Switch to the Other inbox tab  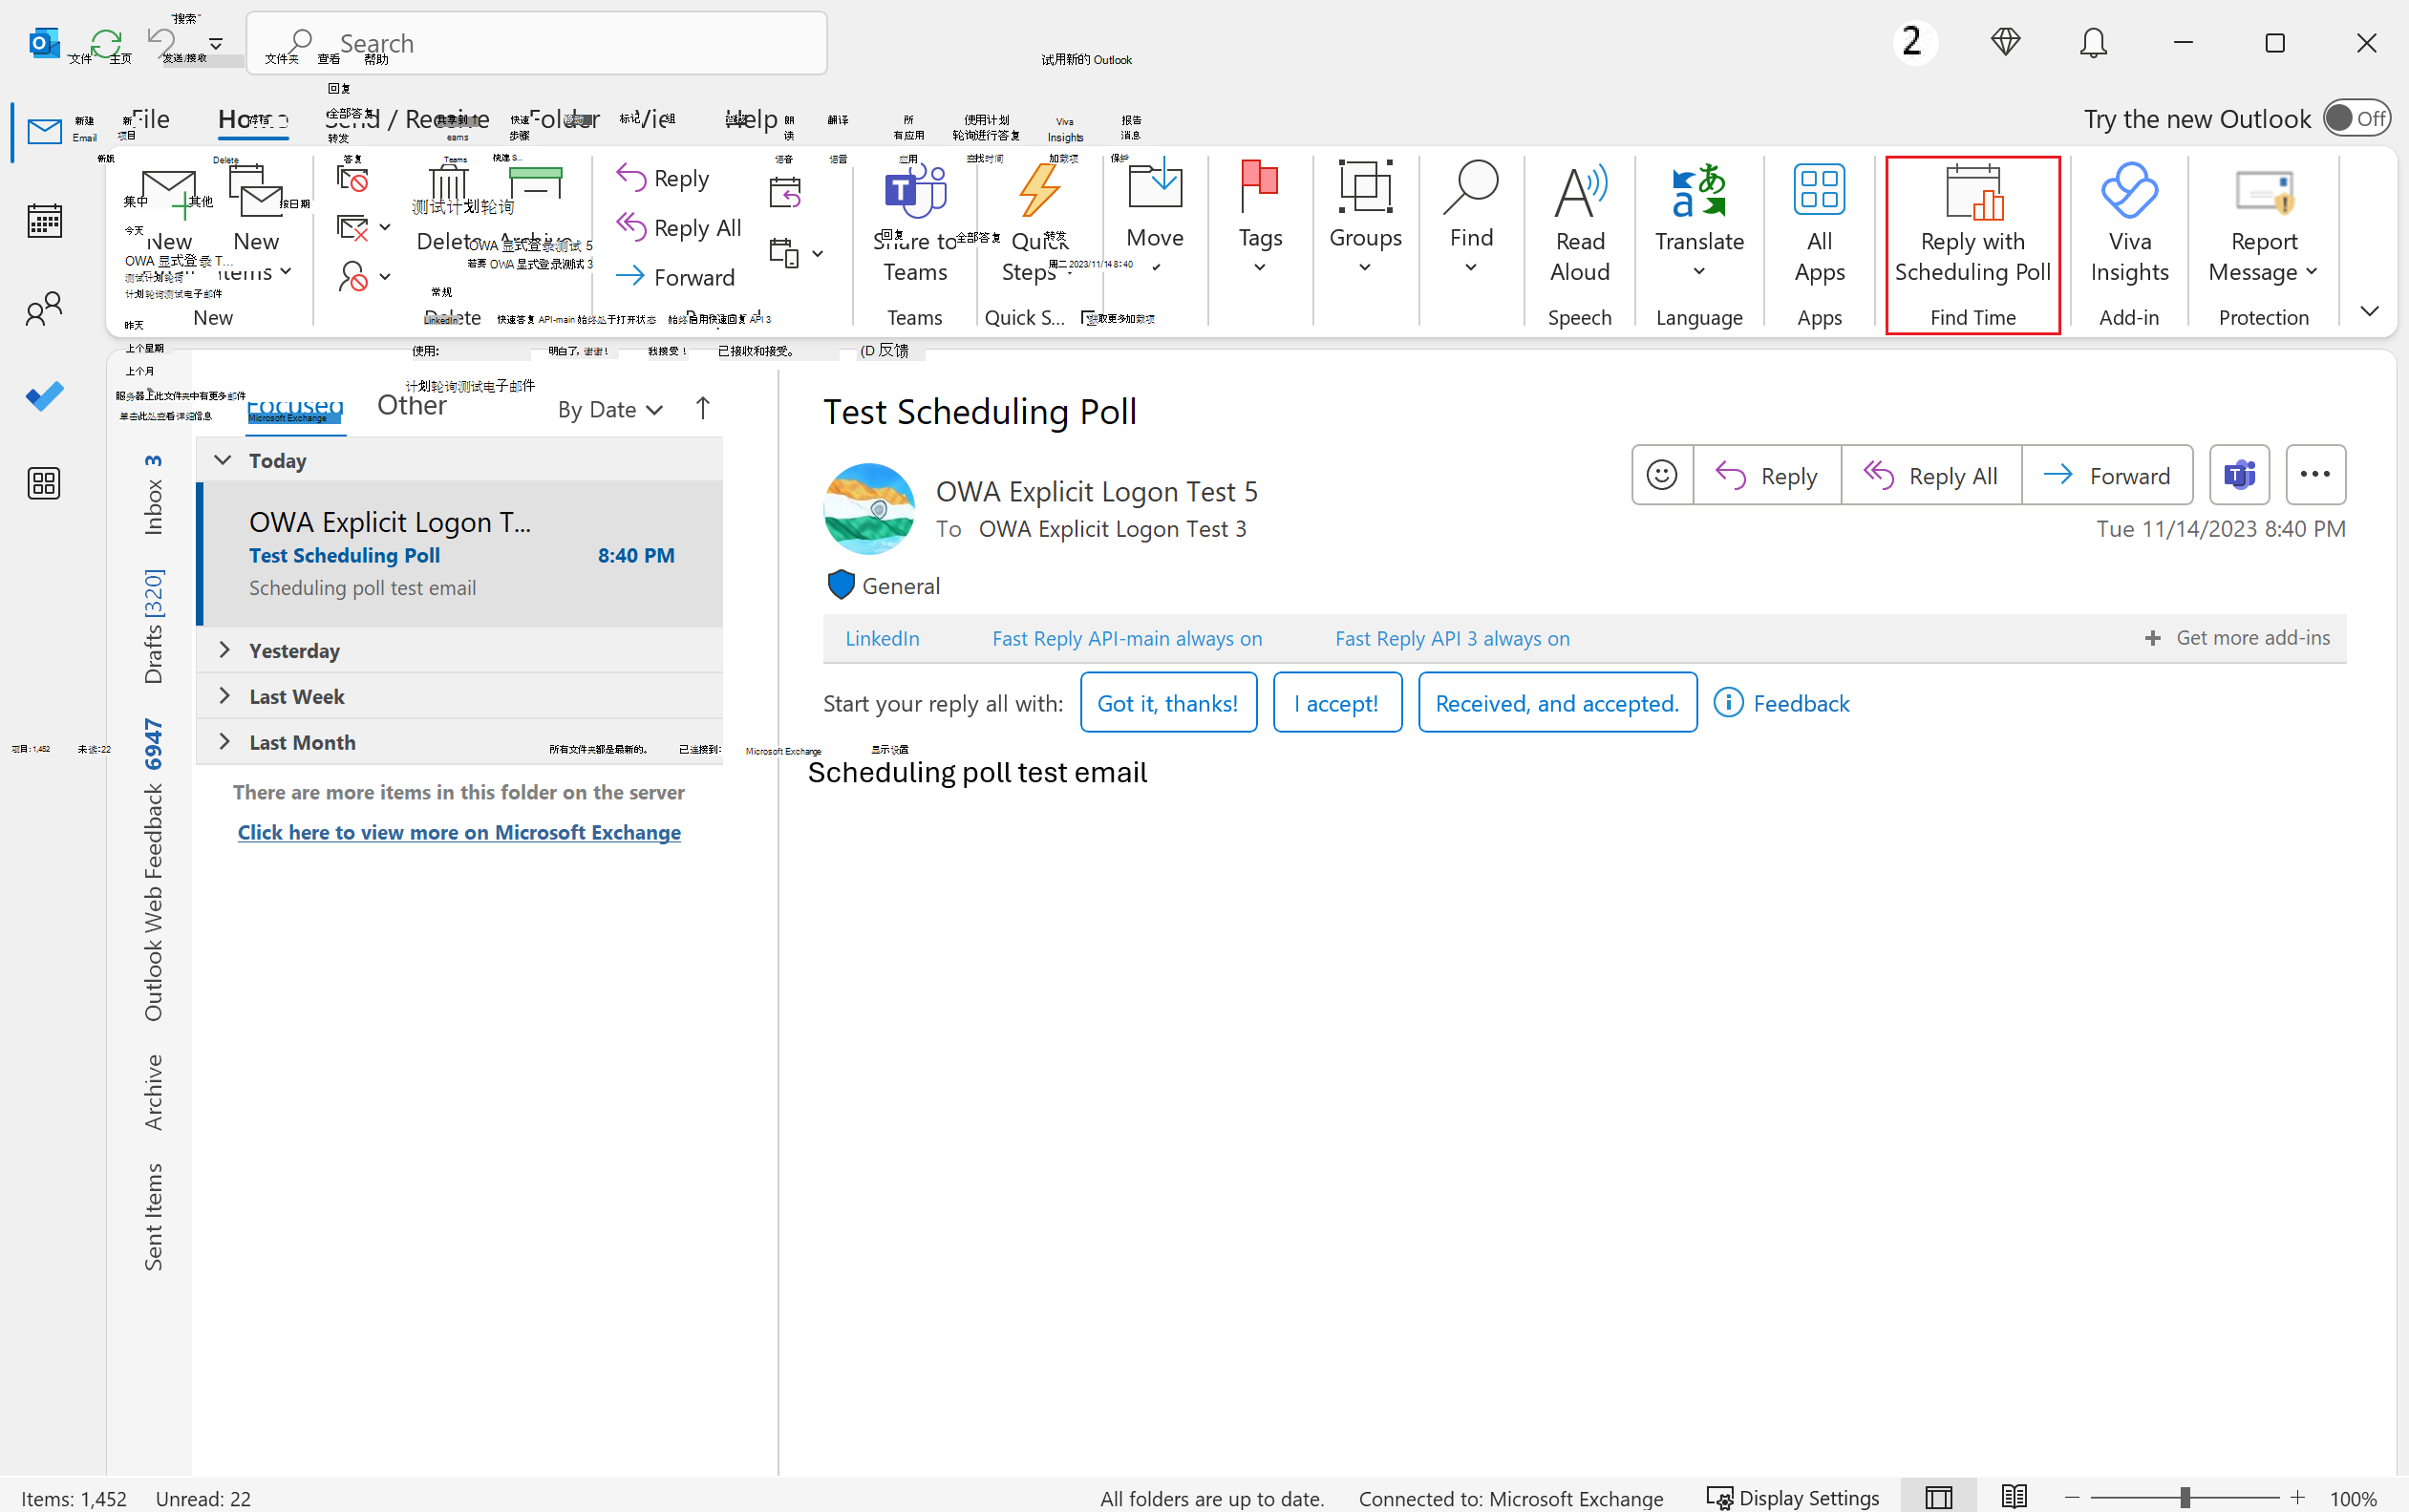point(411,406)
